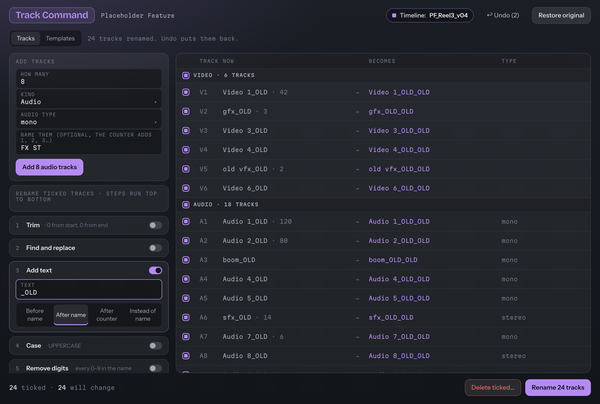This screenshot has height=404, width=600.
Task: Untick the A3 boom_OLD track checkbox
Action: pyautogui.click(x=186, y=260)
